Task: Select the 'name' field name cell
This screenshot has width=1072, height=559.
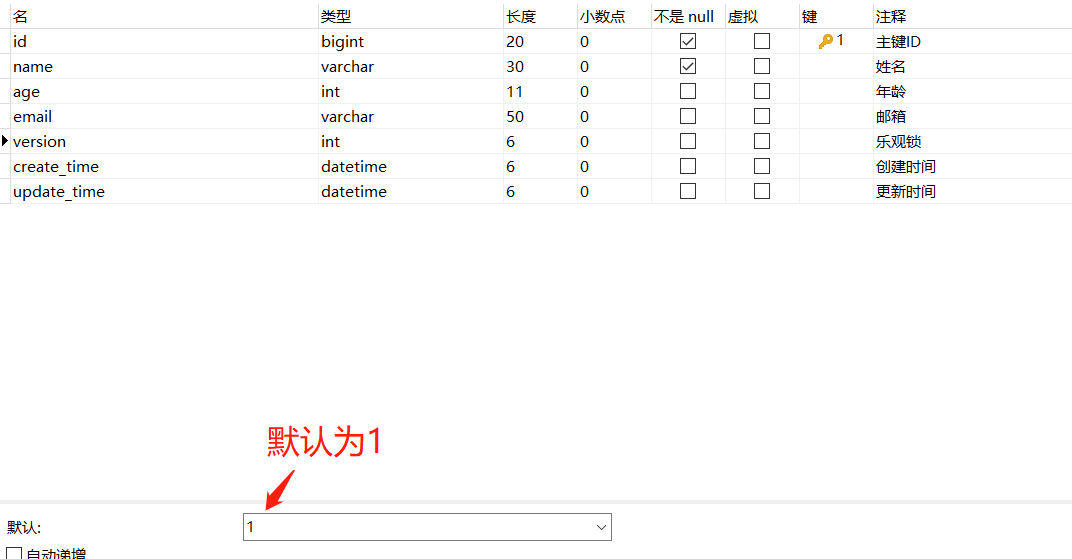Action: point(165,66)
